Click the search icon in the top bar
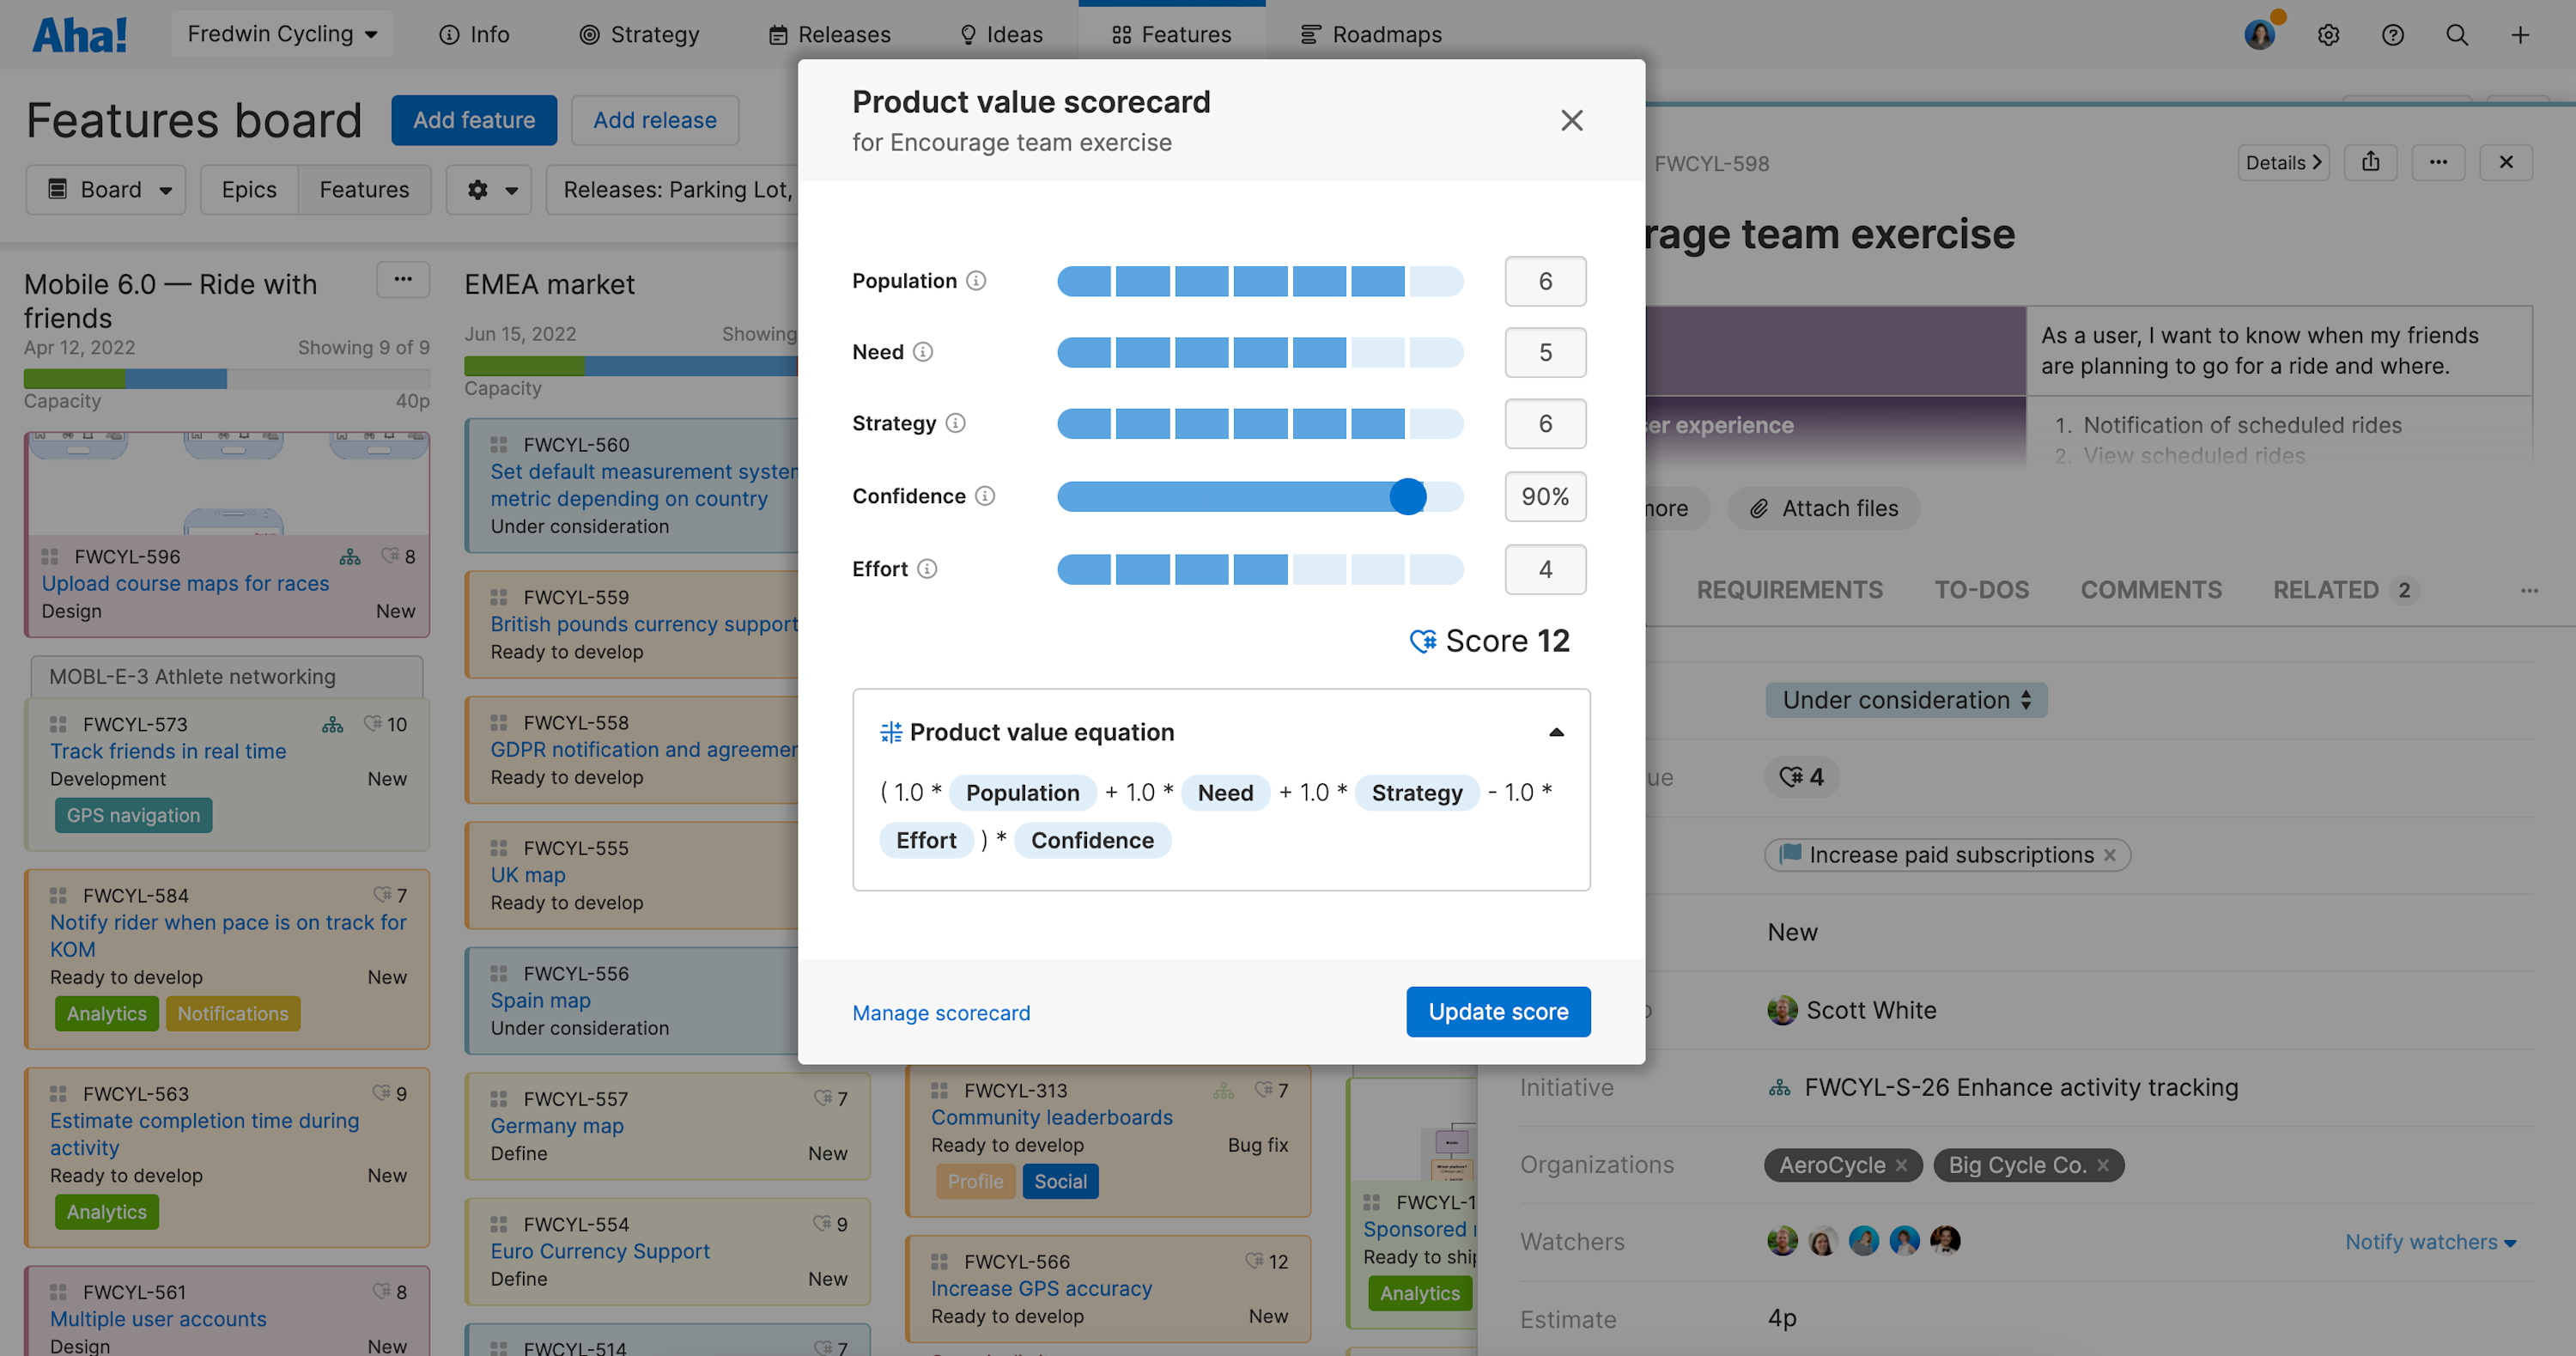 tap(2456, 34)
